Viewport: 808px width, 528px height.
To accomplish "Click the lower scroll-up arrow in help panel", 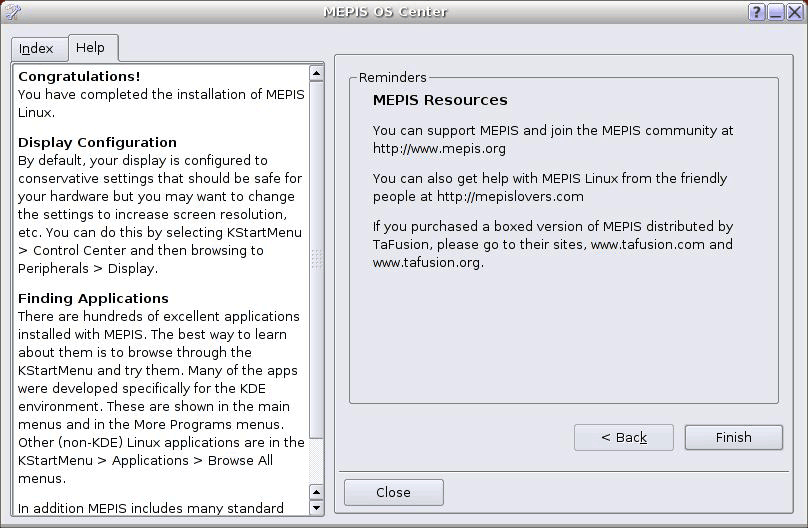I will [x=316, y=492].
